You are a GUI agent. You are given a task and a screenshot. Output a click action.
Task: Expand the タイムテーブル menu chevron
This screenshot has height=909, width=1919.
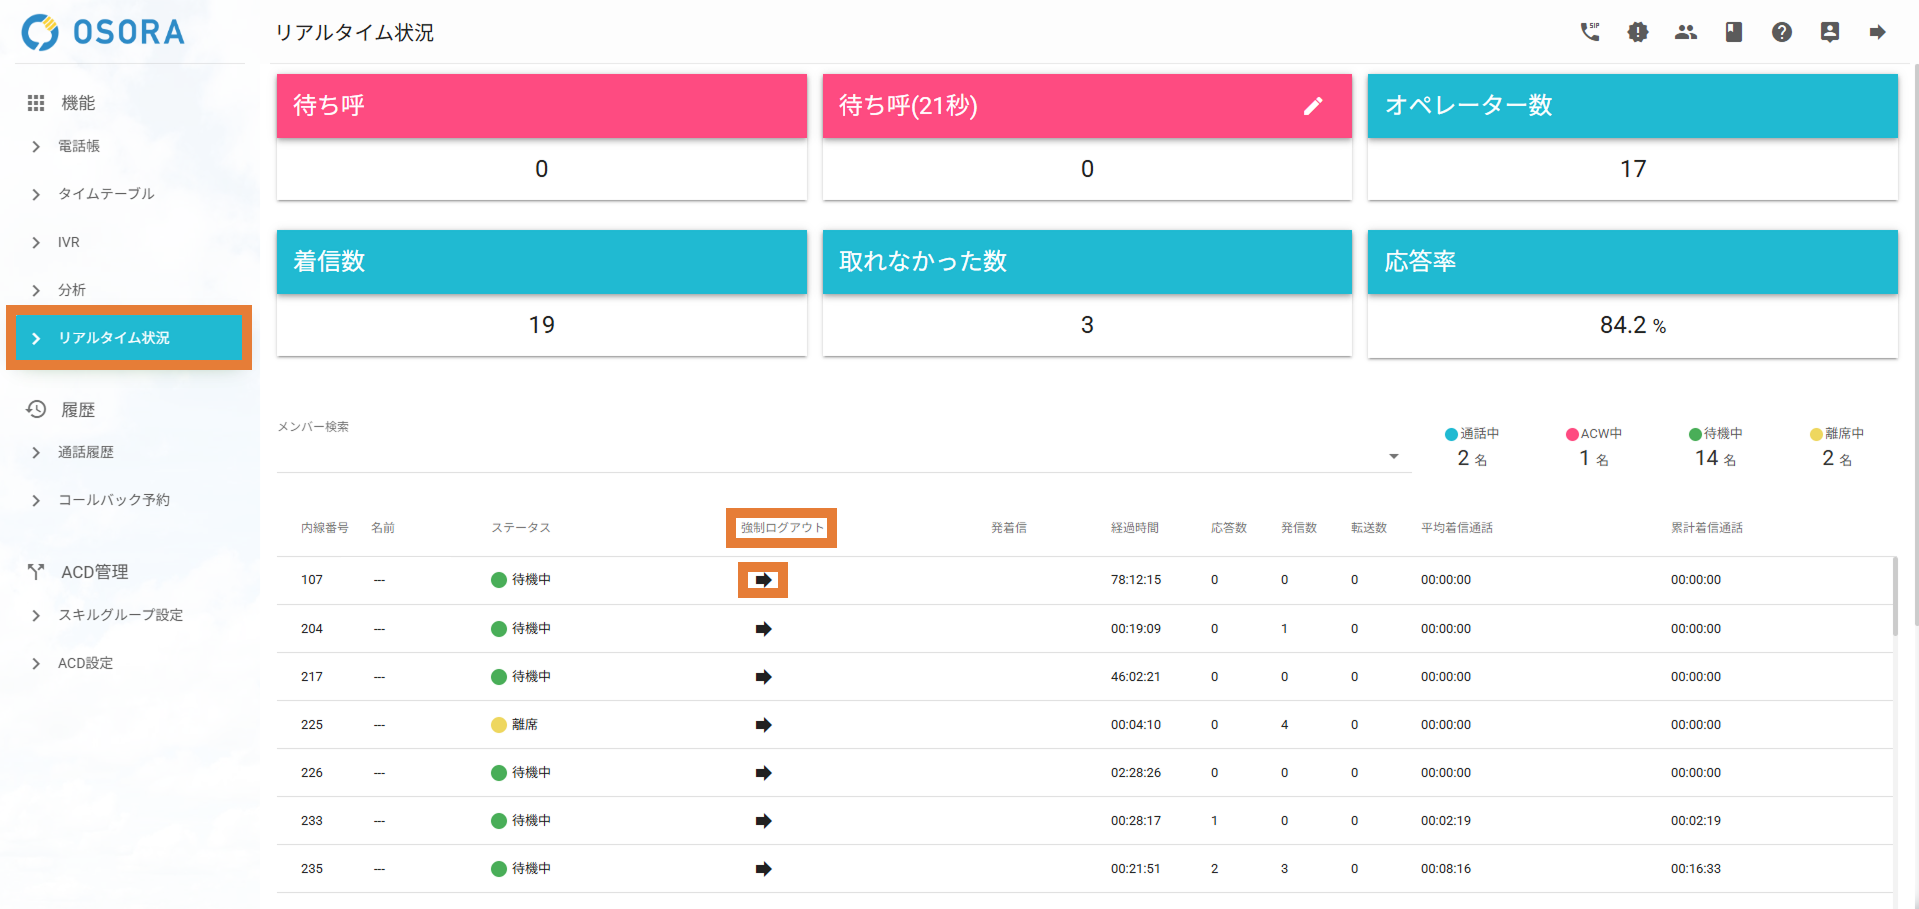(x=36, y=194)
